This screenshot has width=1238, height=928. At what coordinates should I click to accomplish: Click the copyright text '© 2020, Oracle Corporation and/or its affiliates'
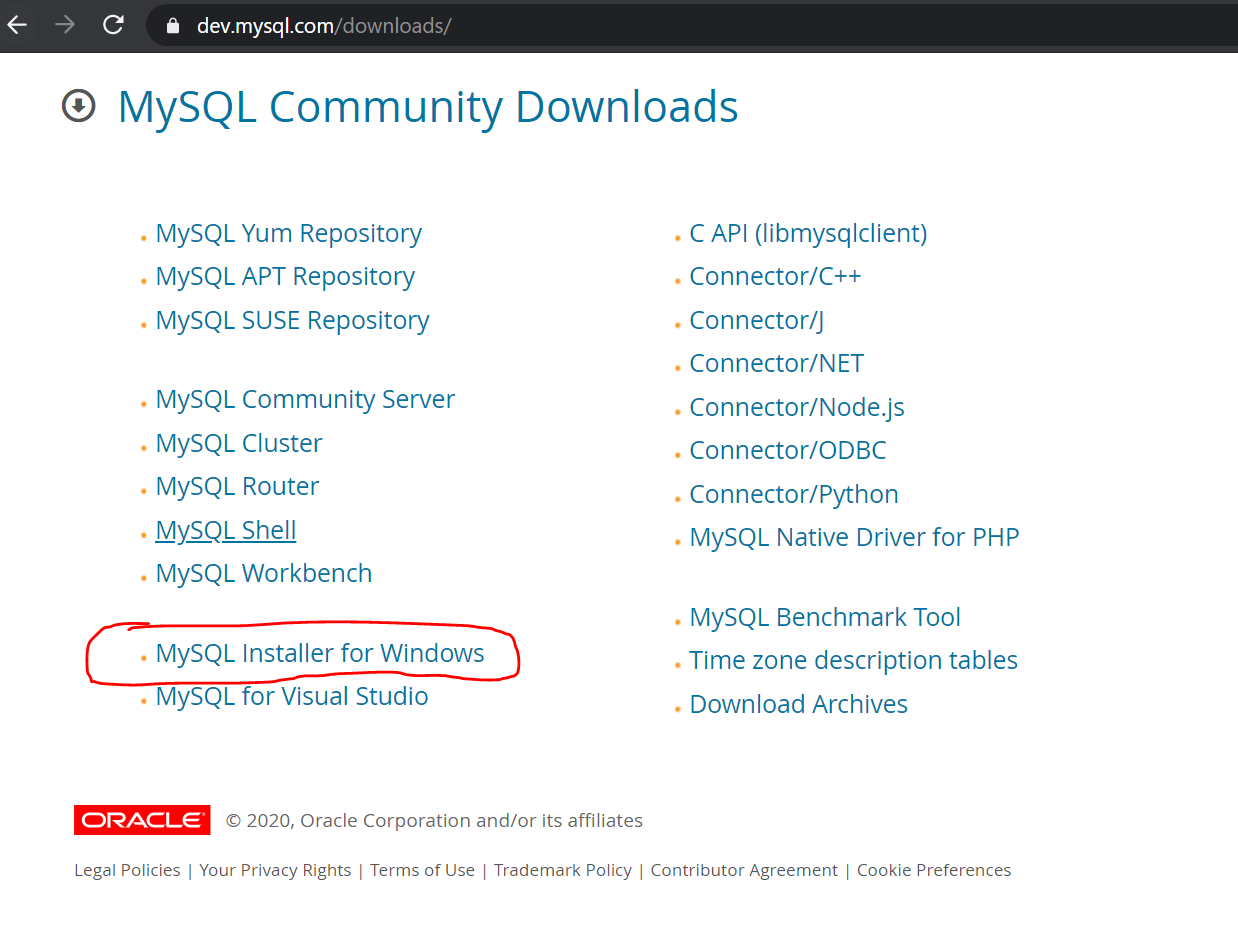434,821
